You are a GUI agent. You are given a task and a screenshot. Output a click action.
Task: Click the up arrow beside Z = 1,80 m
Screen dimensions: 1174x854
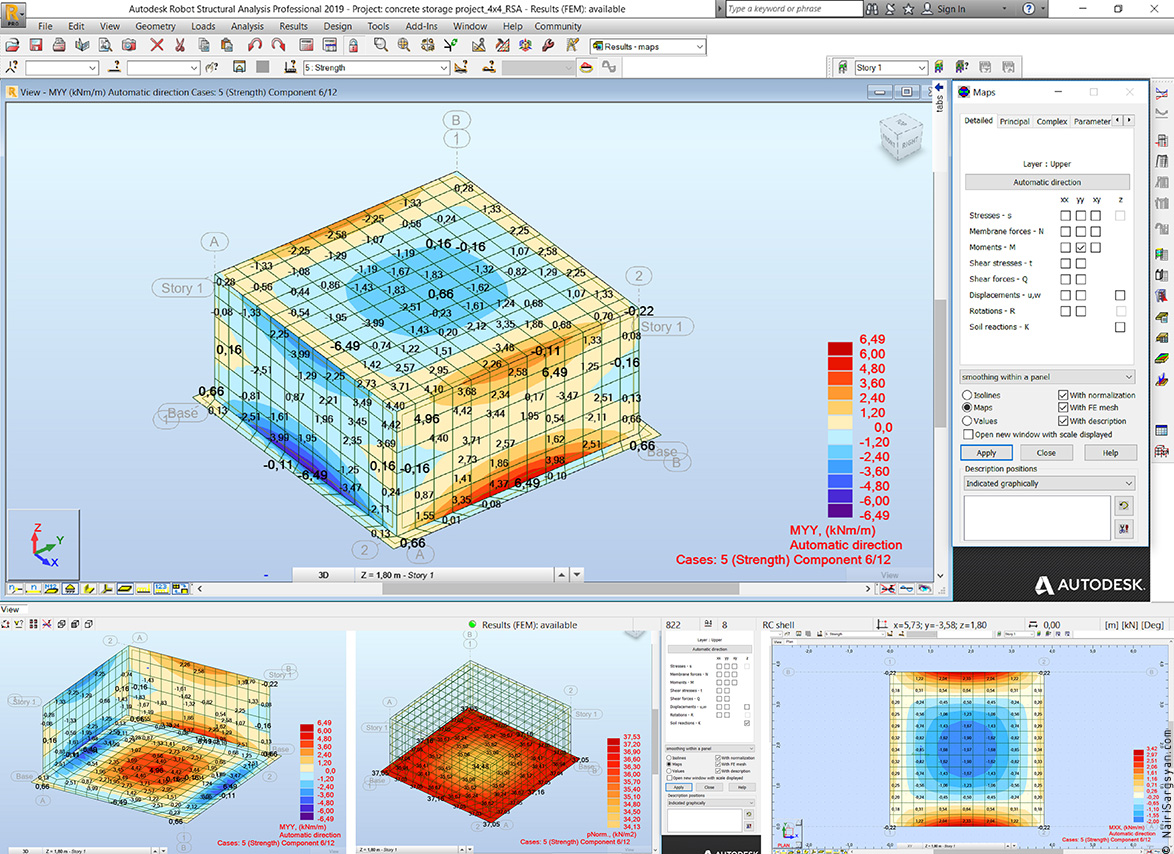pos(561,575)
